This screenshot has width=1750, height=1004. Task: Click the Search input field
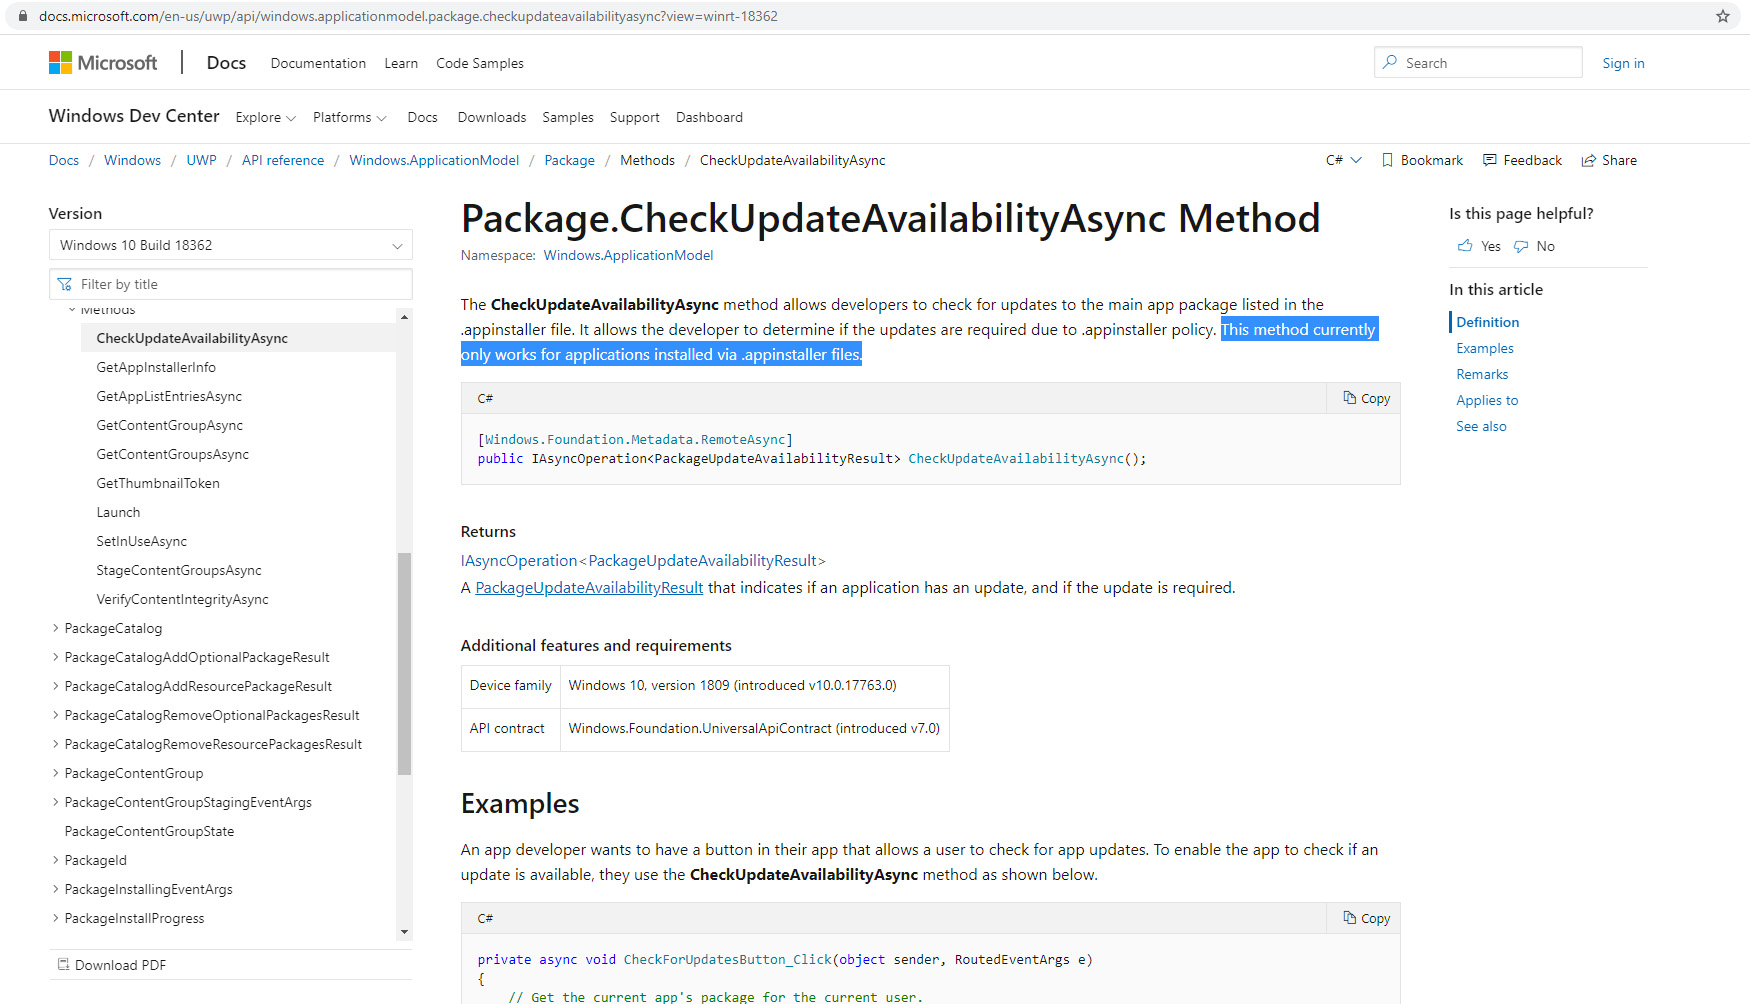(x=1478, y=62)
